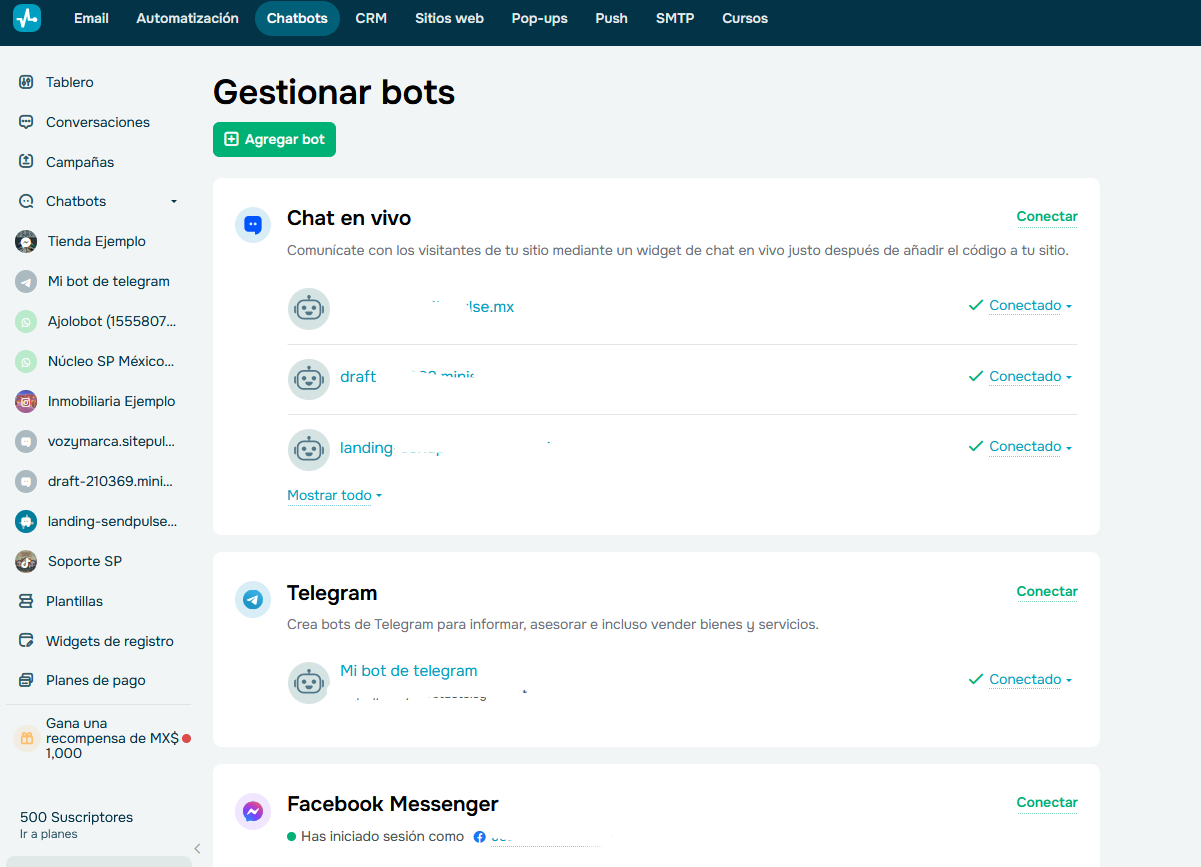1201x867 pixels.
Task: Open Conversaciones in sidebar
Action: [x=98, y=122]
